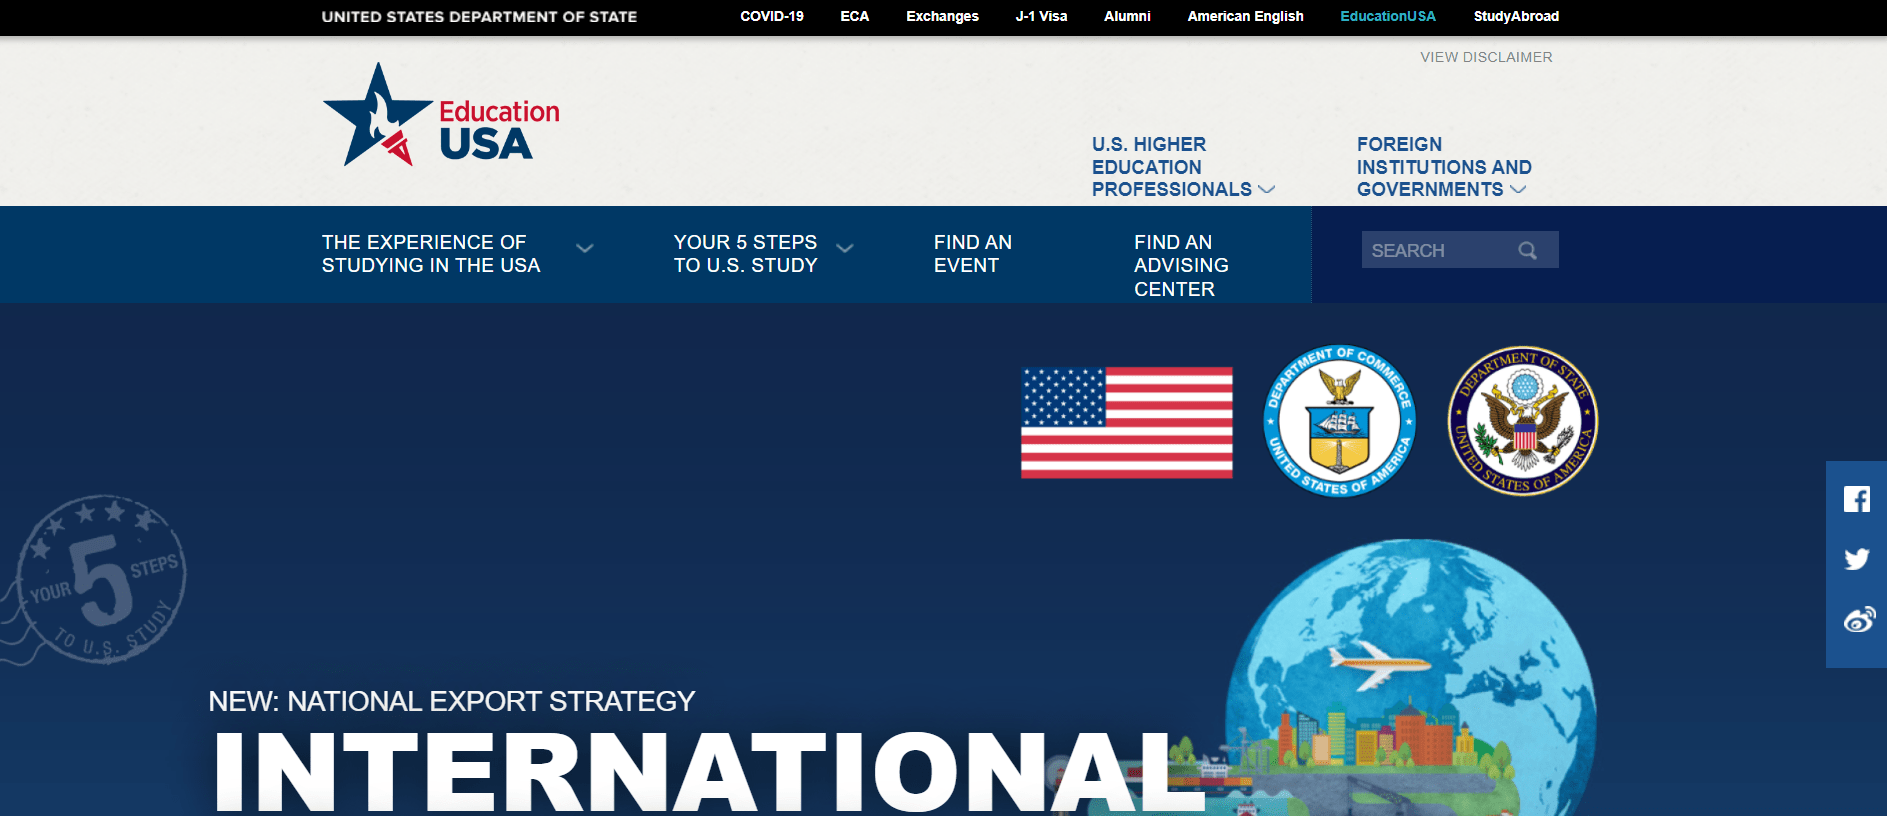Screen dimensions: 1887x816
Task: Open the Facebook share icon
Action: [1856, 499]
